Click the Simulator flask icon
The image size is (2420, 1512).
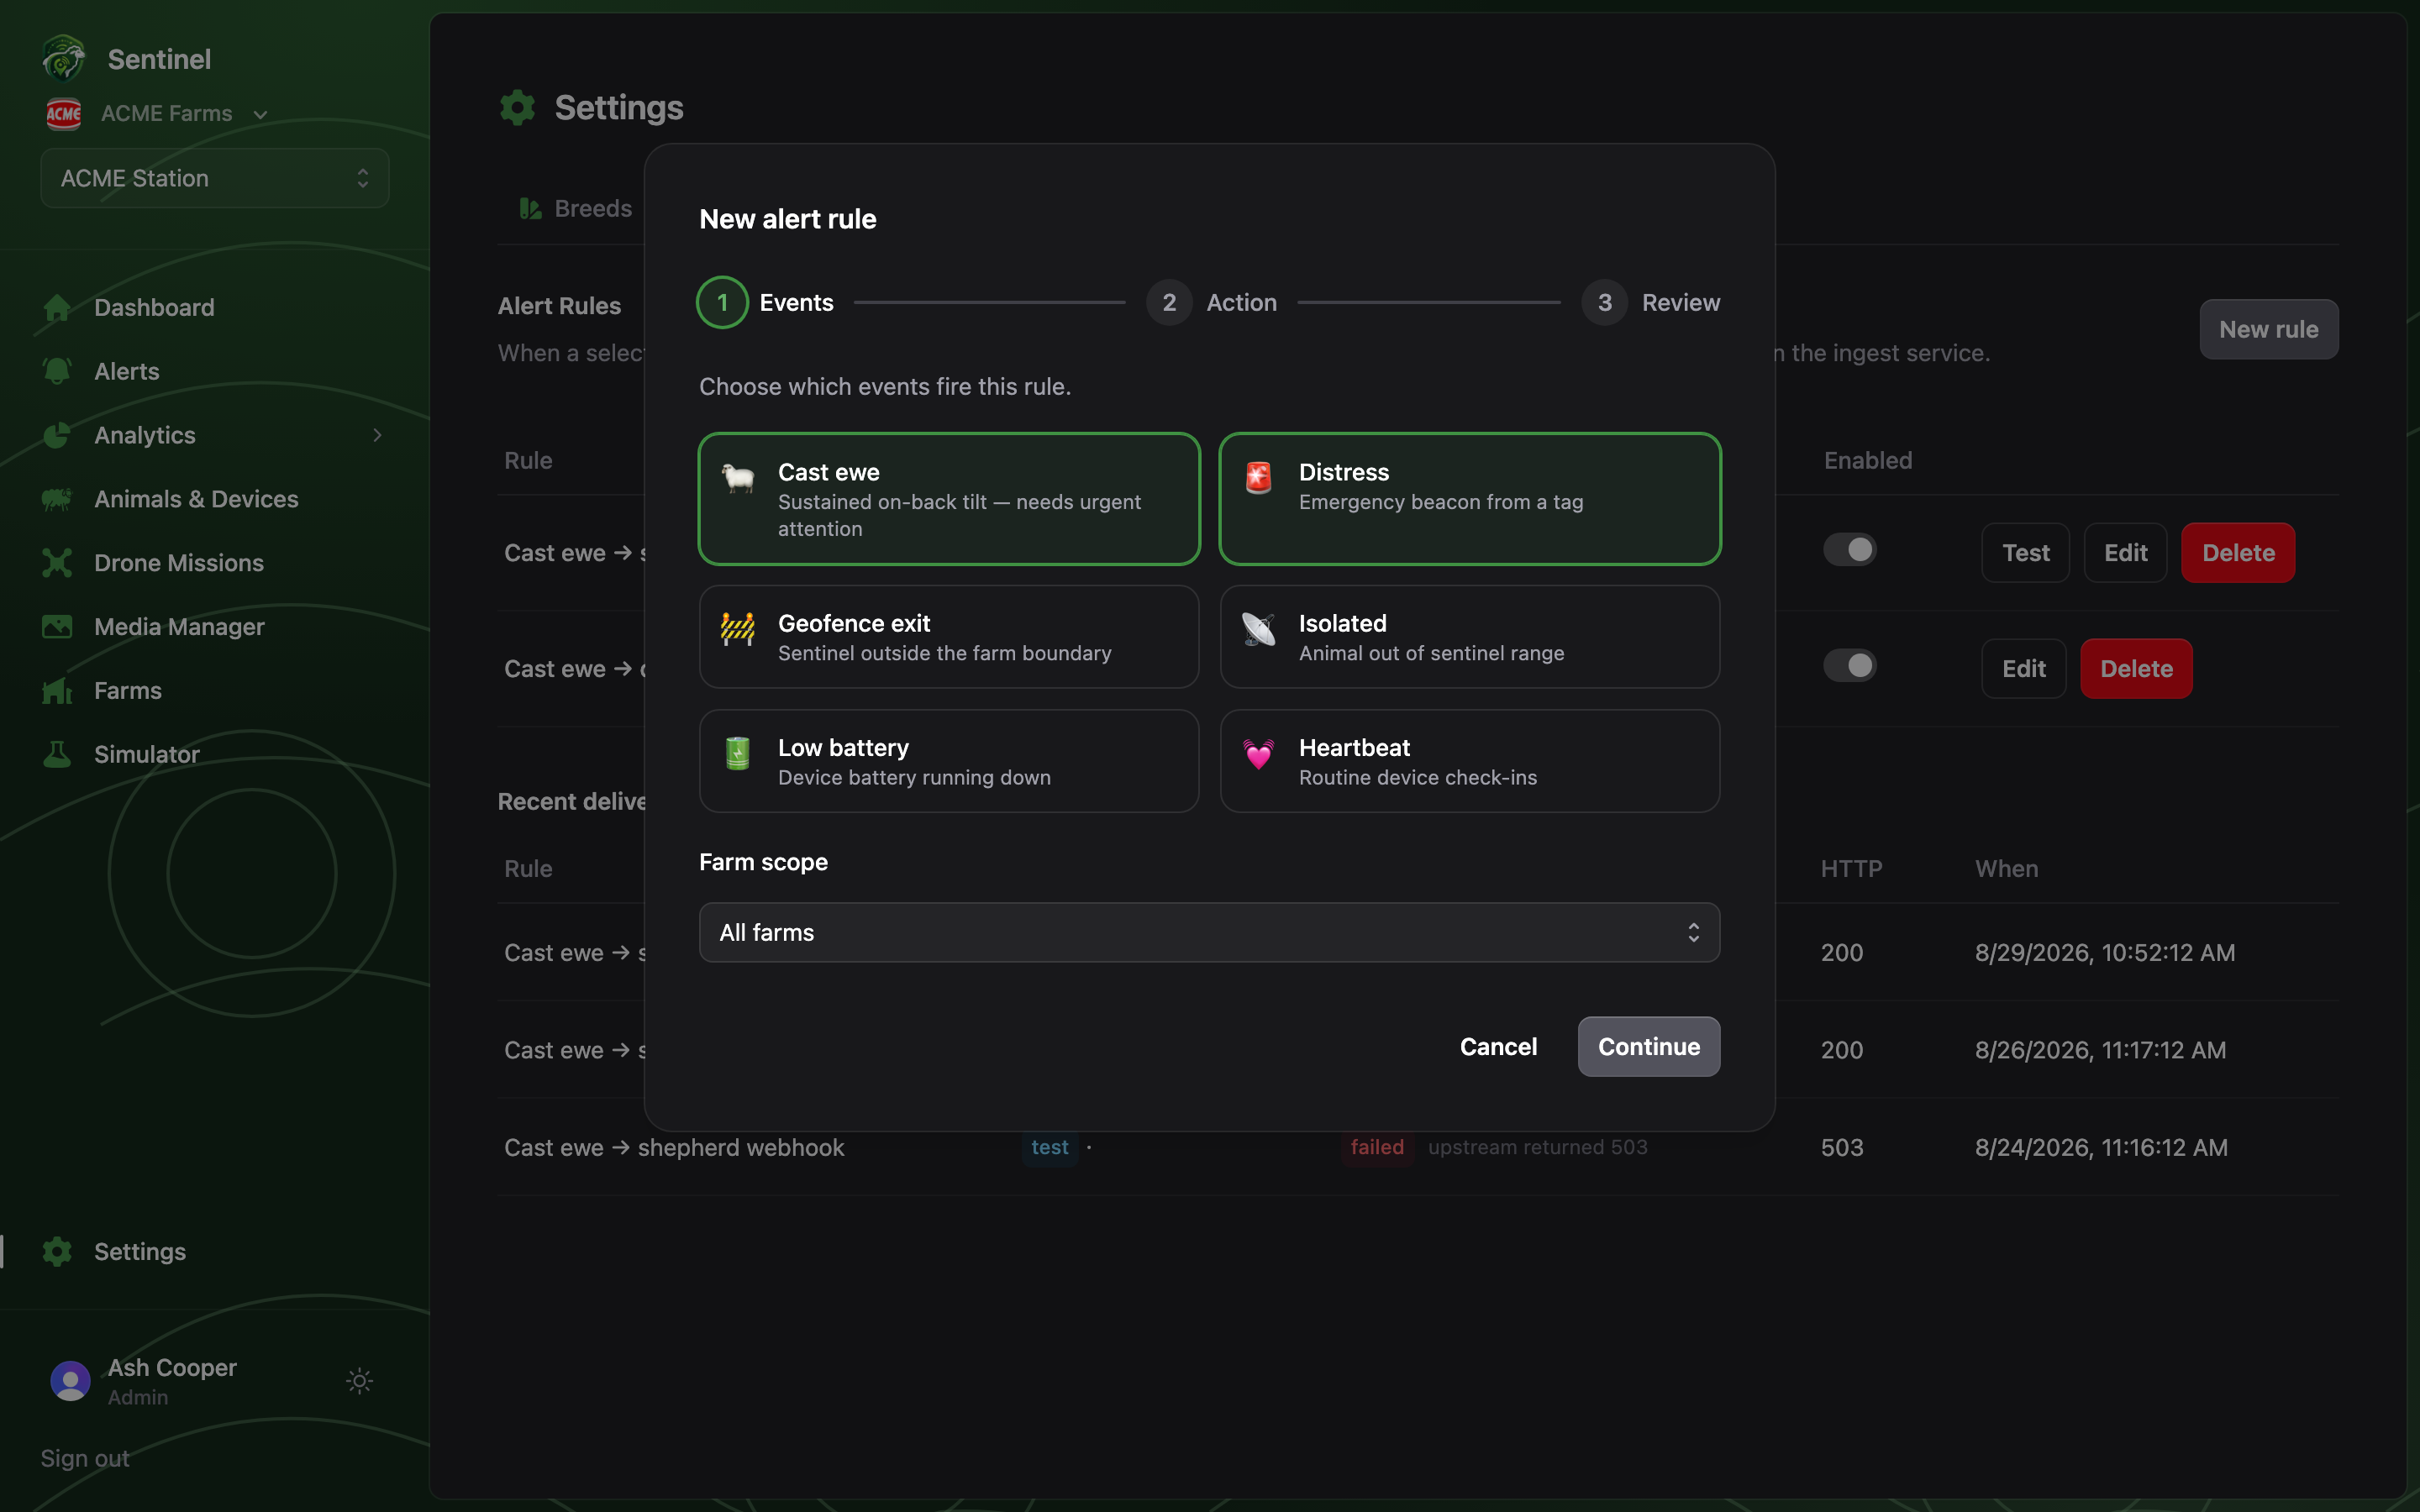point(57,754)
